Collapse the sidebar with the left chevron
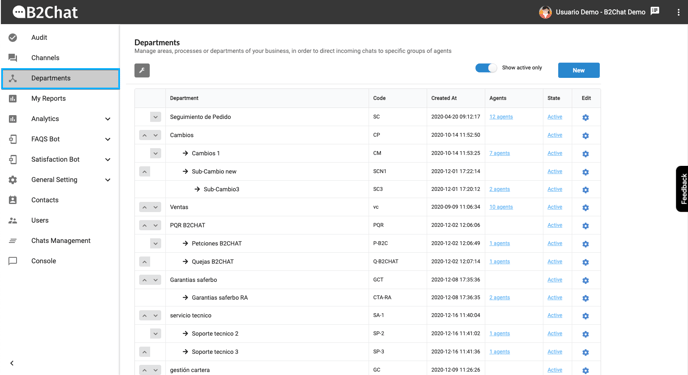 (12, 363)
